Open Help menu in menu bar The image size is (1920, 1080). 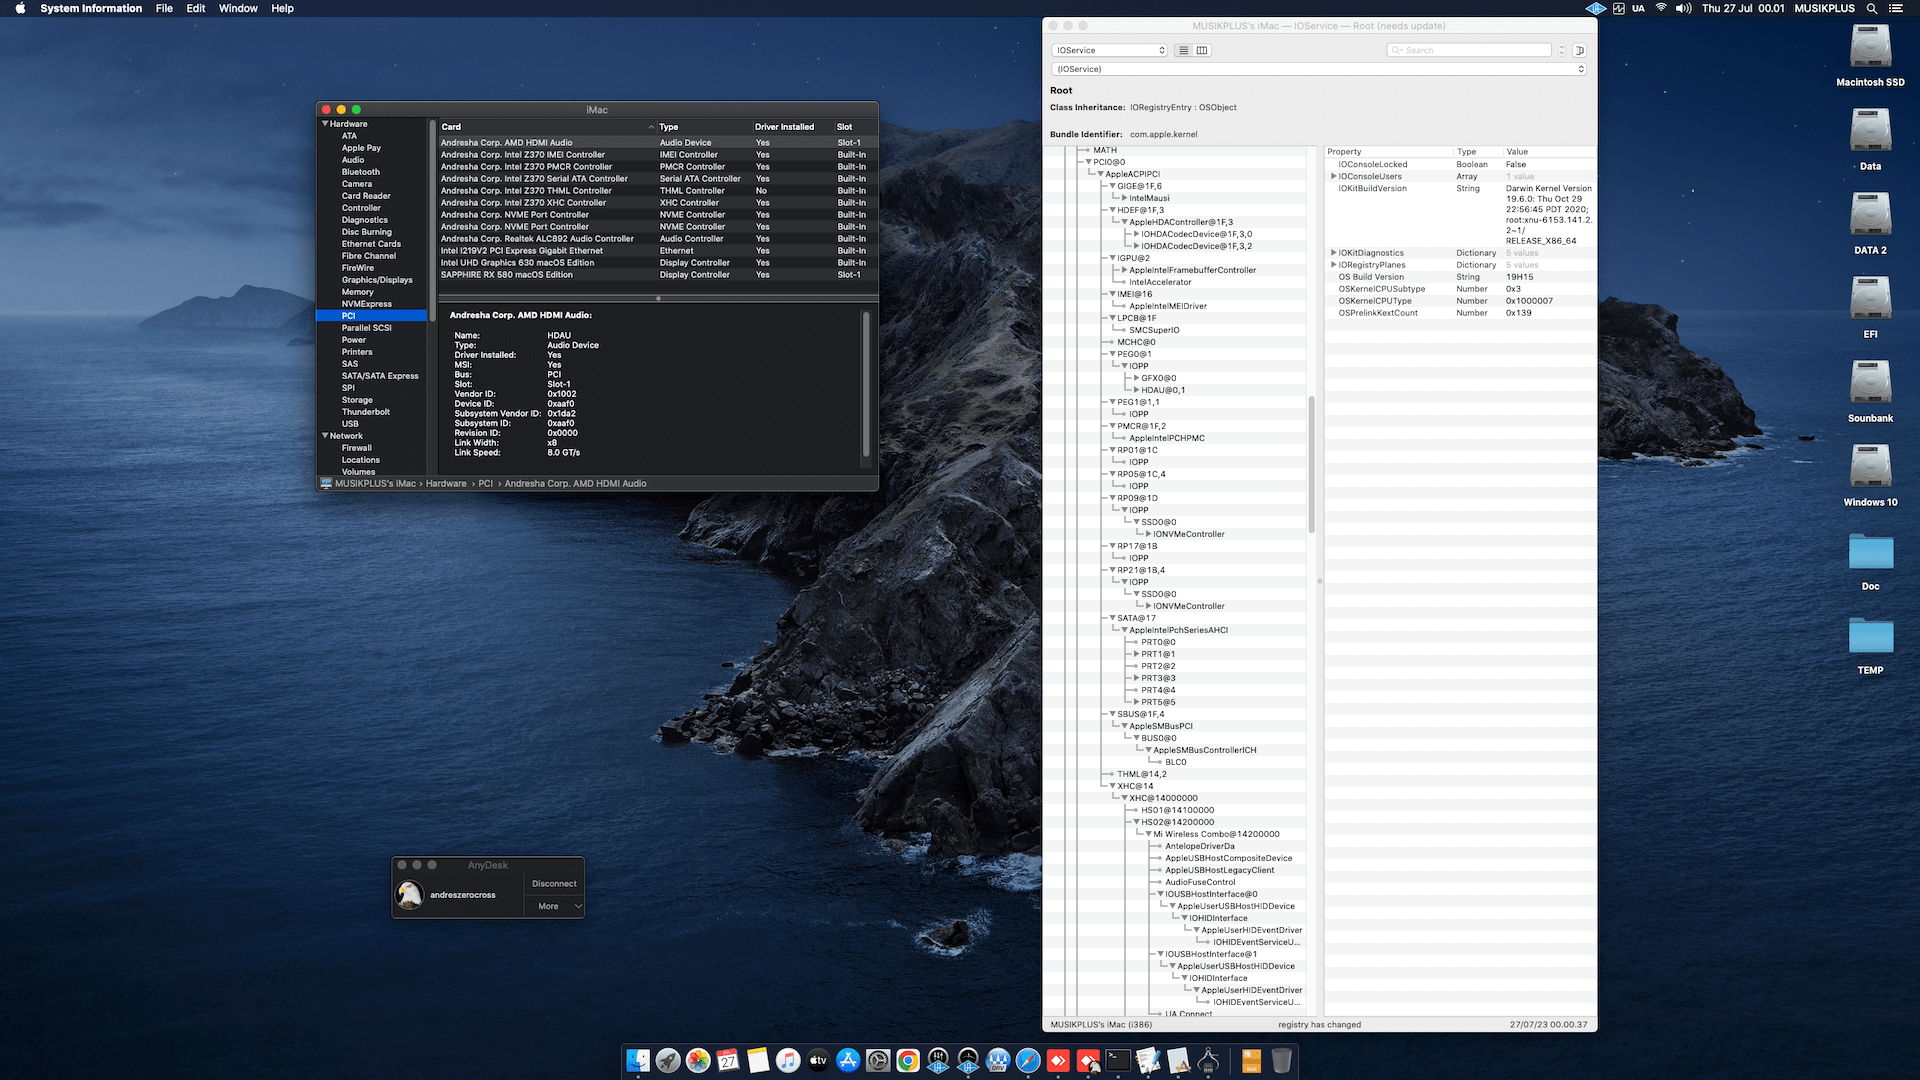pyautogui.click(x=283, y=8)
